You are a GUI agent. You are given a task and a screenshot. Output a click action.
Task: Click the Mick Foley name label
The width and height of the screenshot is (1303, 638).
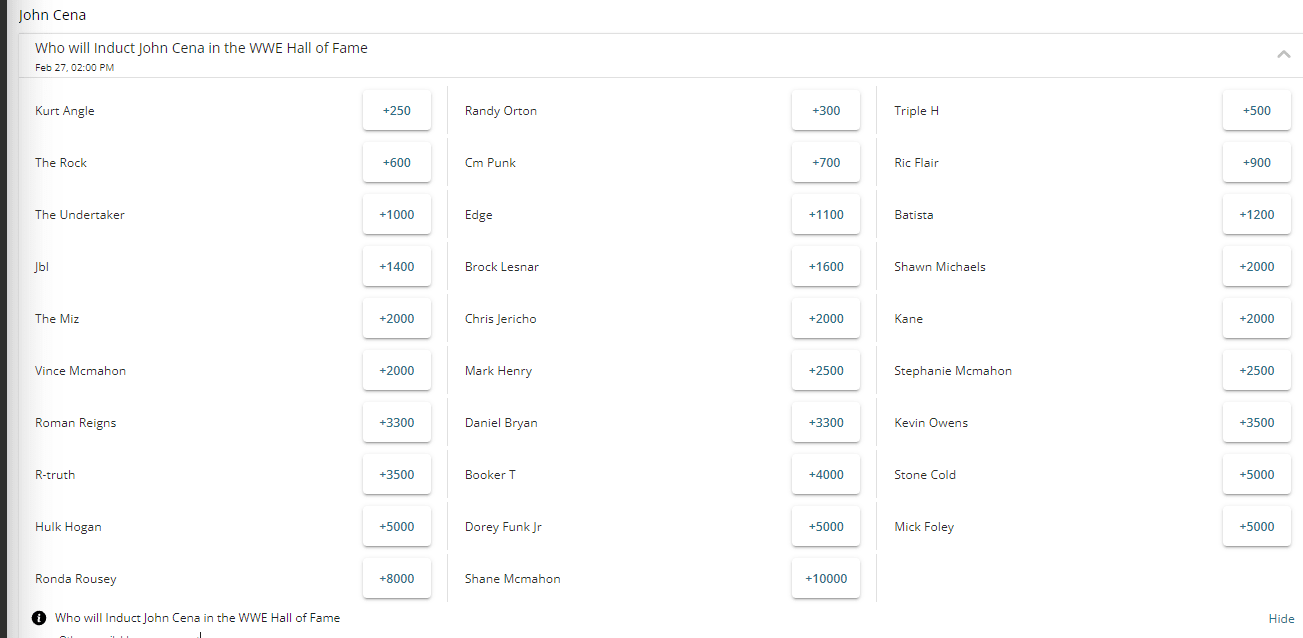click(924, 527)
